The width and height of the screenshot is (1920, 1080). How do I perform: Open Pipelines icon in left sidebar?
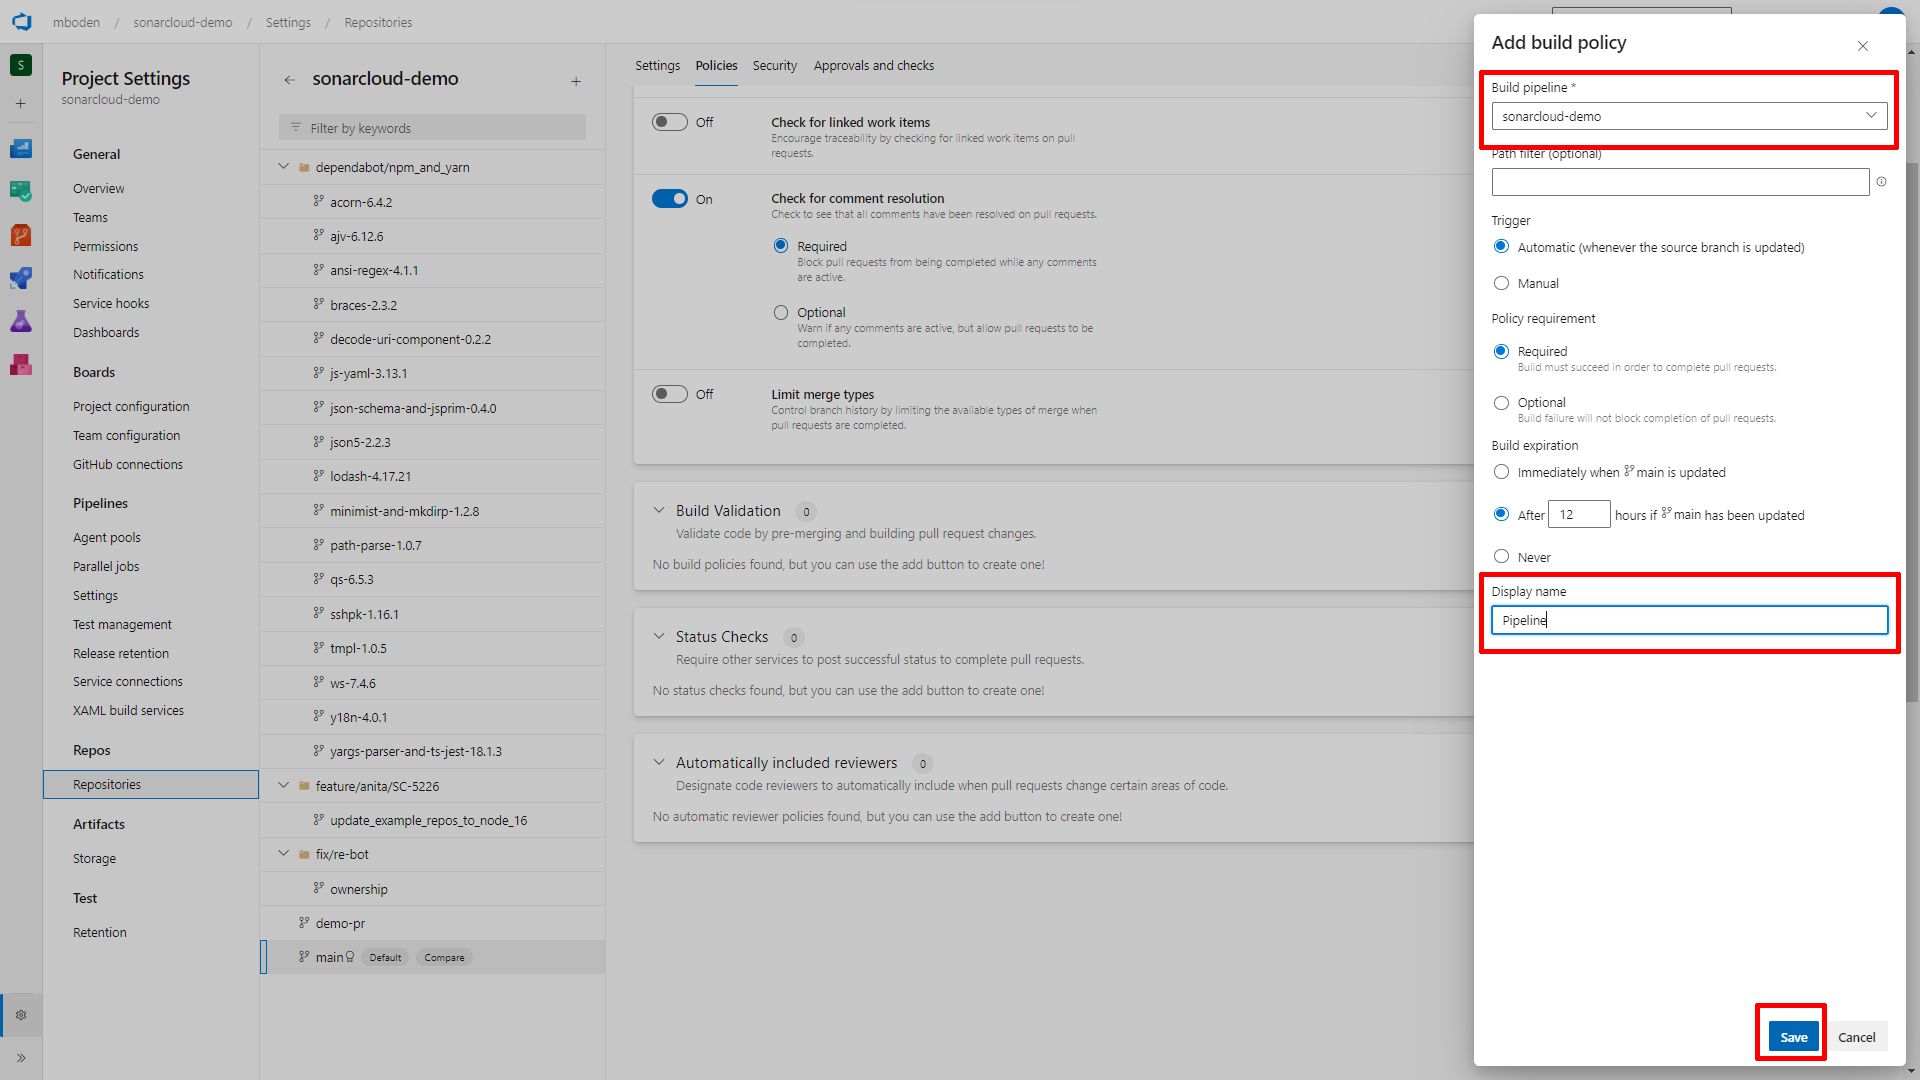[21, 278]
